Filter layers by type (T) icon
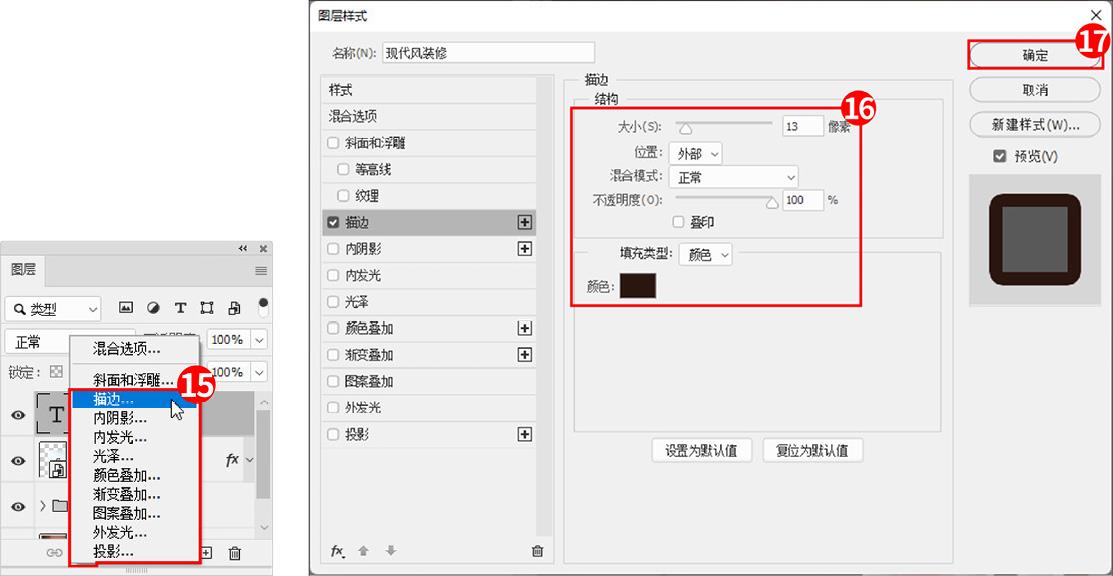Viewport: 1113px width, 576px height. pos(180,308)
